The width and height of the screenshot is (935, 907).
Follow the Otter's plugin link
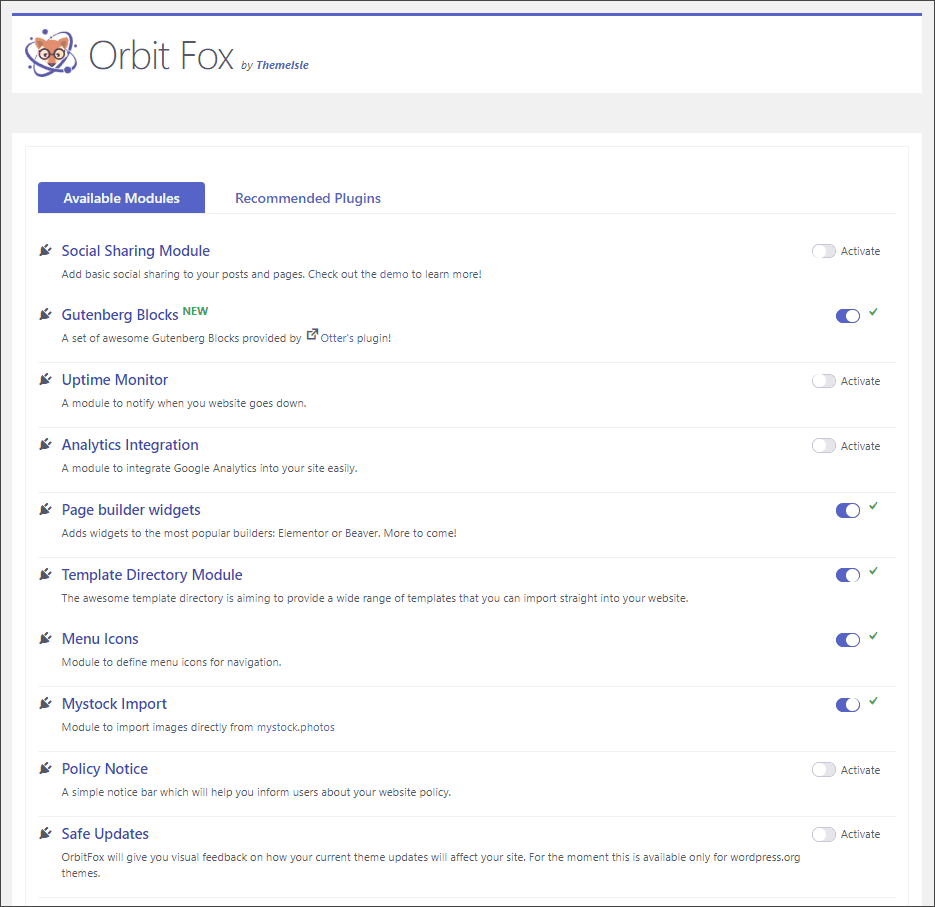[x=337, y=338]
